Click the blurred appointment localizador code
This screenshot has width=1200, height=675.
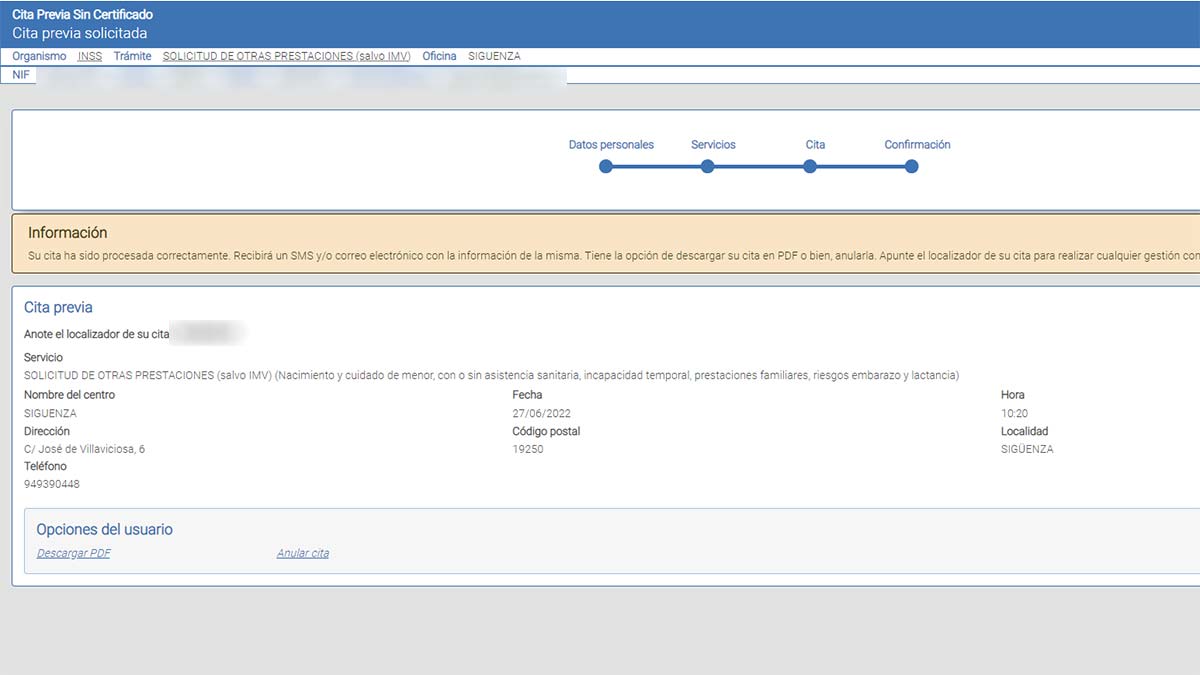(x=207, y=333)
